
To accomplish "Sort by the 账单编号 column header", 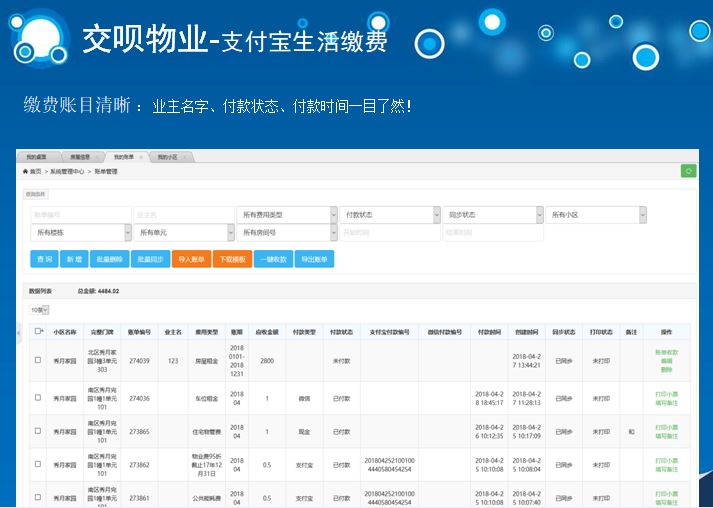I will tap(139, 331).
